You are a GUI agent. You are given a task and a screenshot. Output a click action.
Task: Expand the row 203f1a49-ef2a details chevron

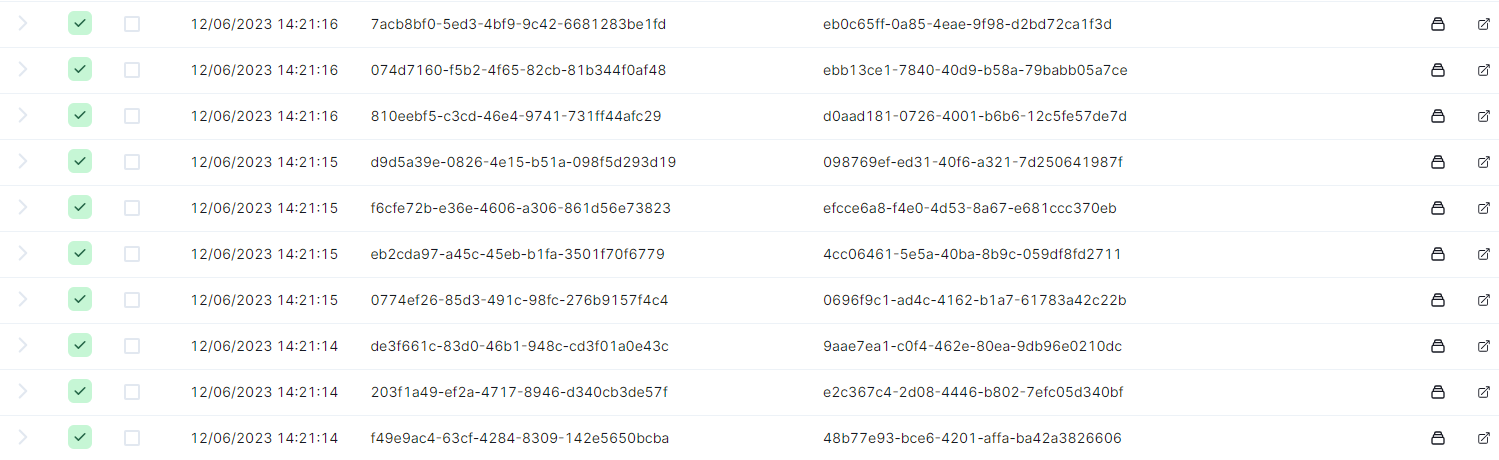coord(23,392)
